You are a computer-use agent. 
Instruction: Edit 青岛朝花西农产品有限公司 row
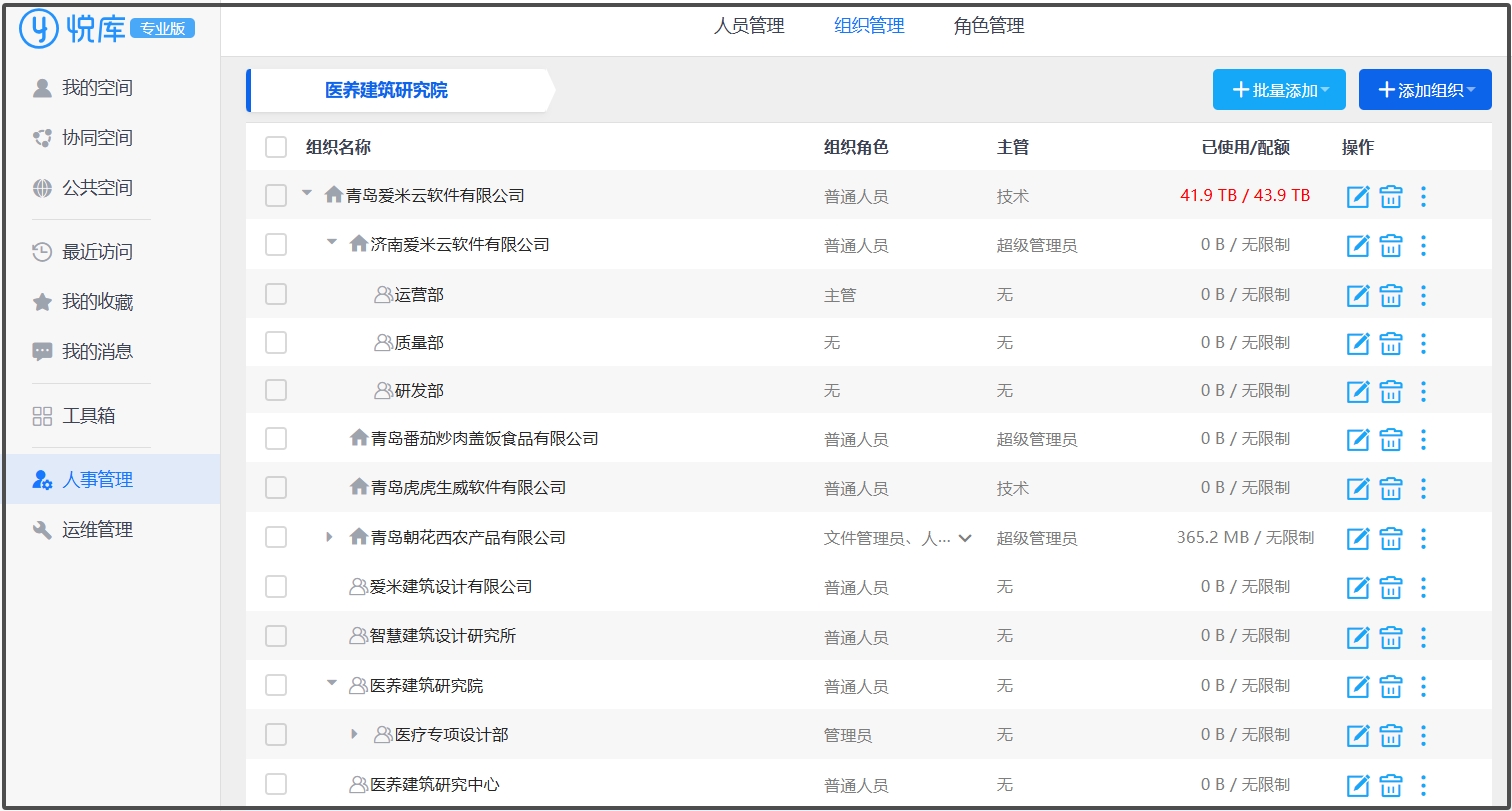(1358, 538)
